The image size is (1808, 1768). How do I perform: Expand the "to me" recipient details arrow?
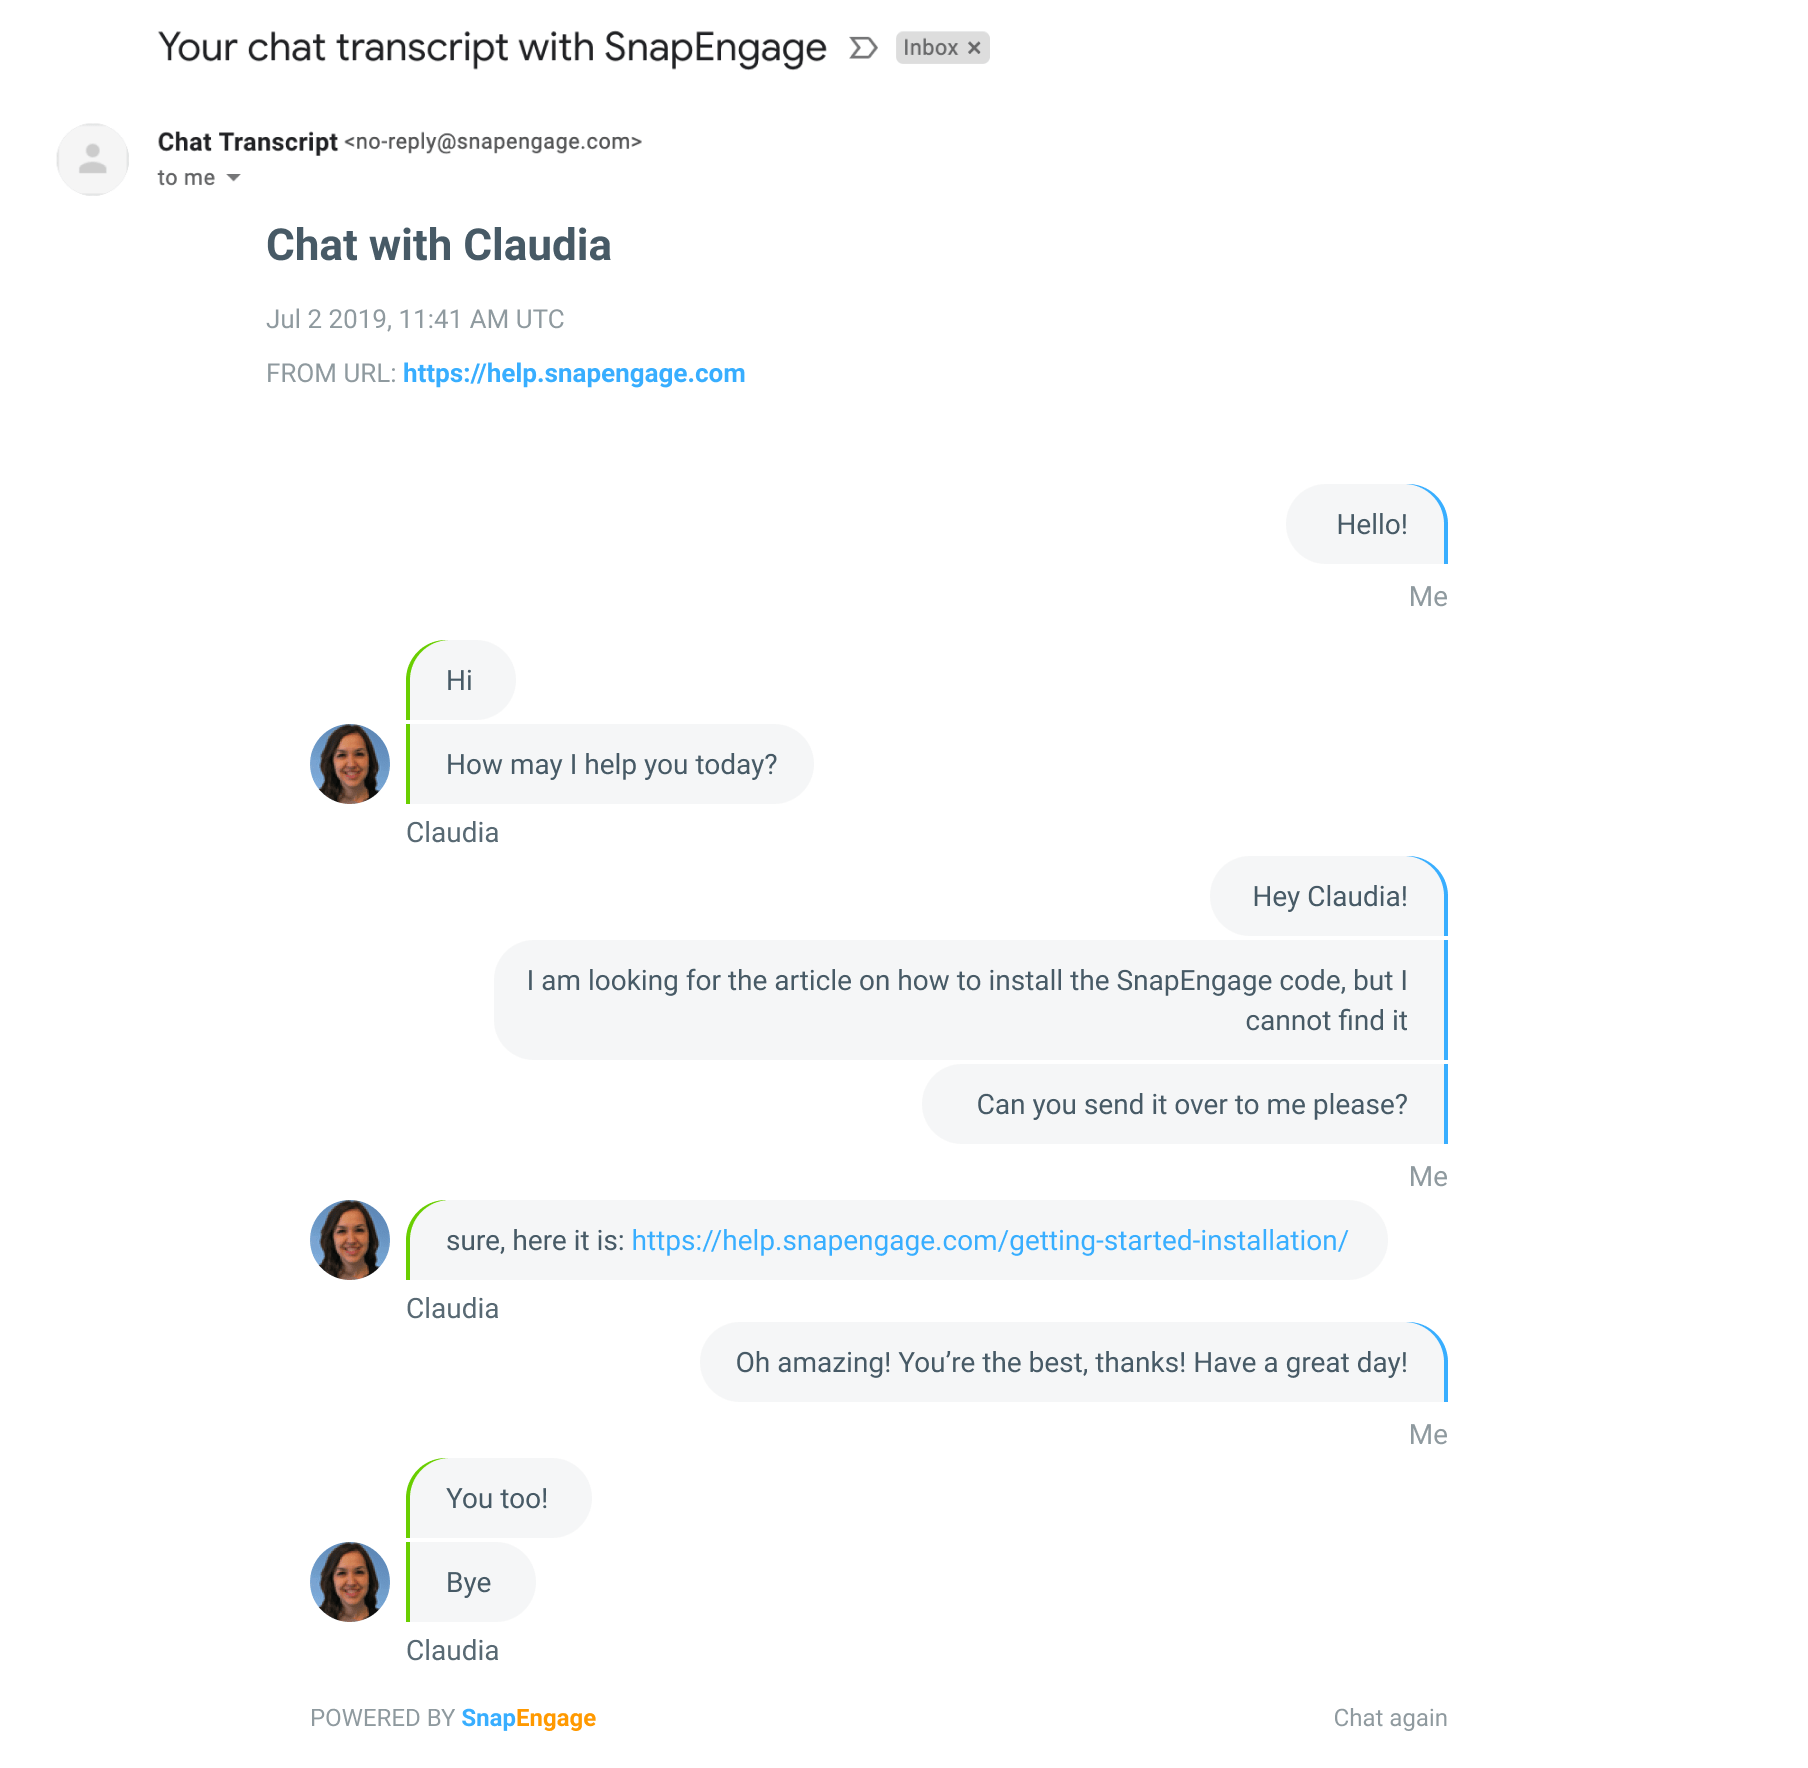click(x=234, y=178)
